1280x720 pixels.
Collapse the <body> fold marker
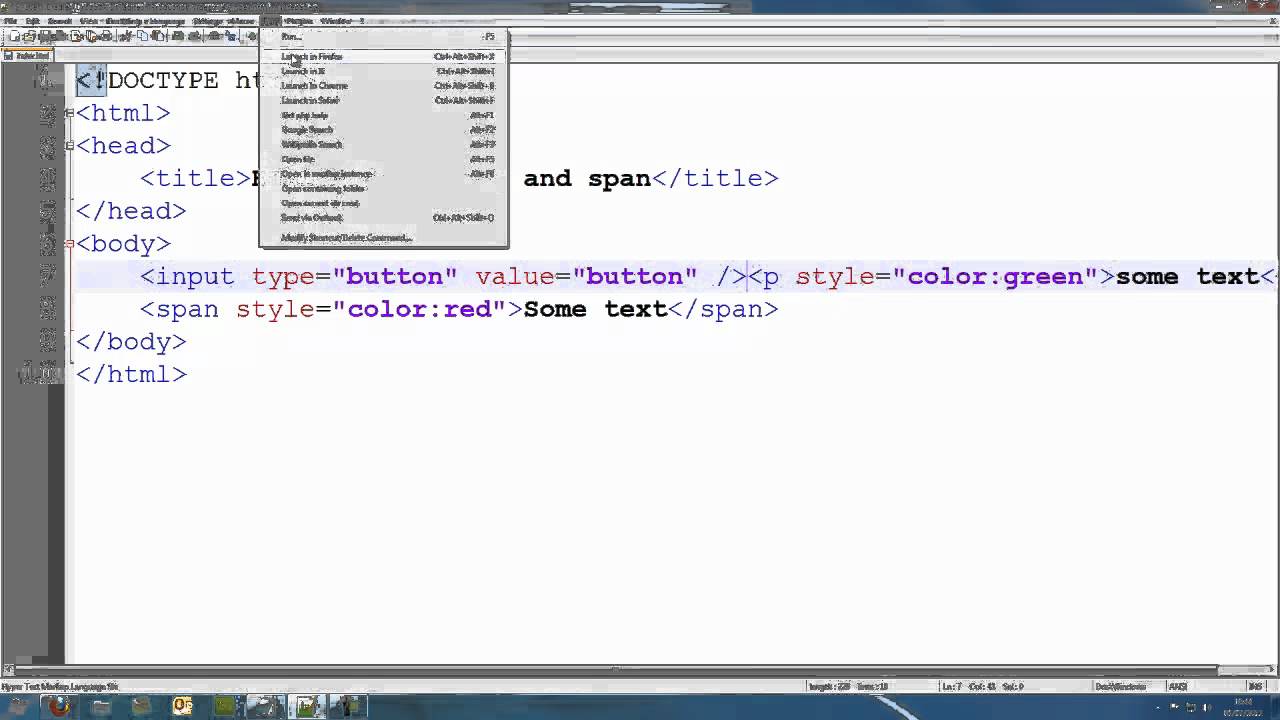pos(69,244)
